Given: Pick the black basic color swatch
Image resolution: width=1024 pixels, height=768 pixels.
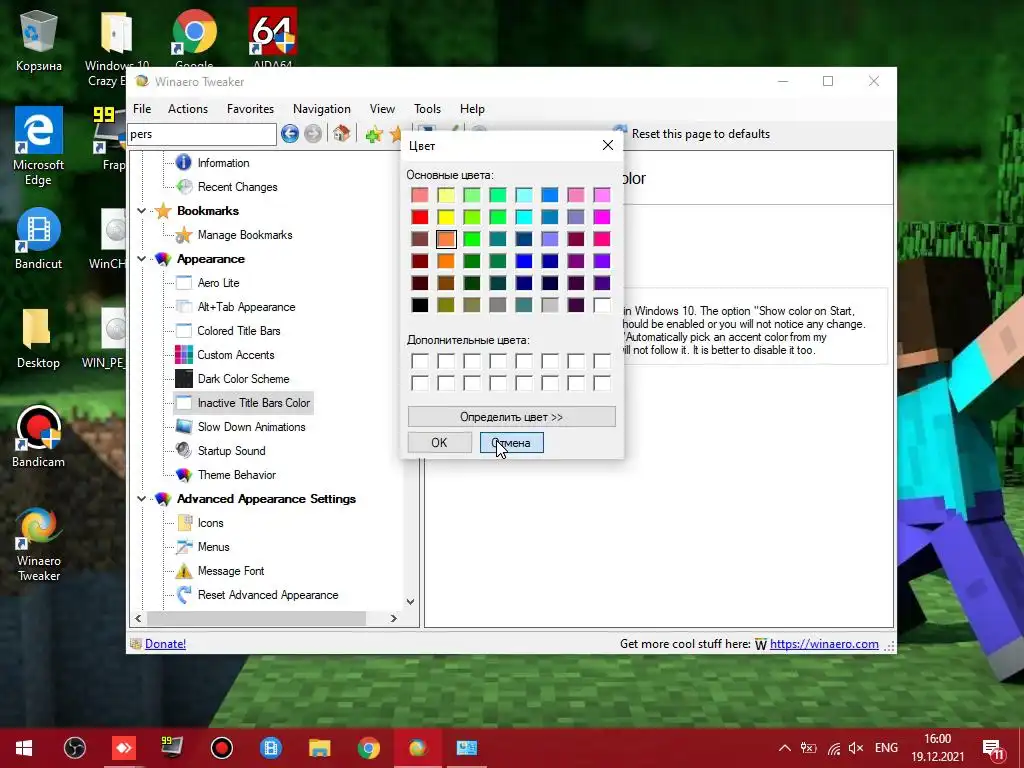Looking at the screenshot, I should (420, 305).
